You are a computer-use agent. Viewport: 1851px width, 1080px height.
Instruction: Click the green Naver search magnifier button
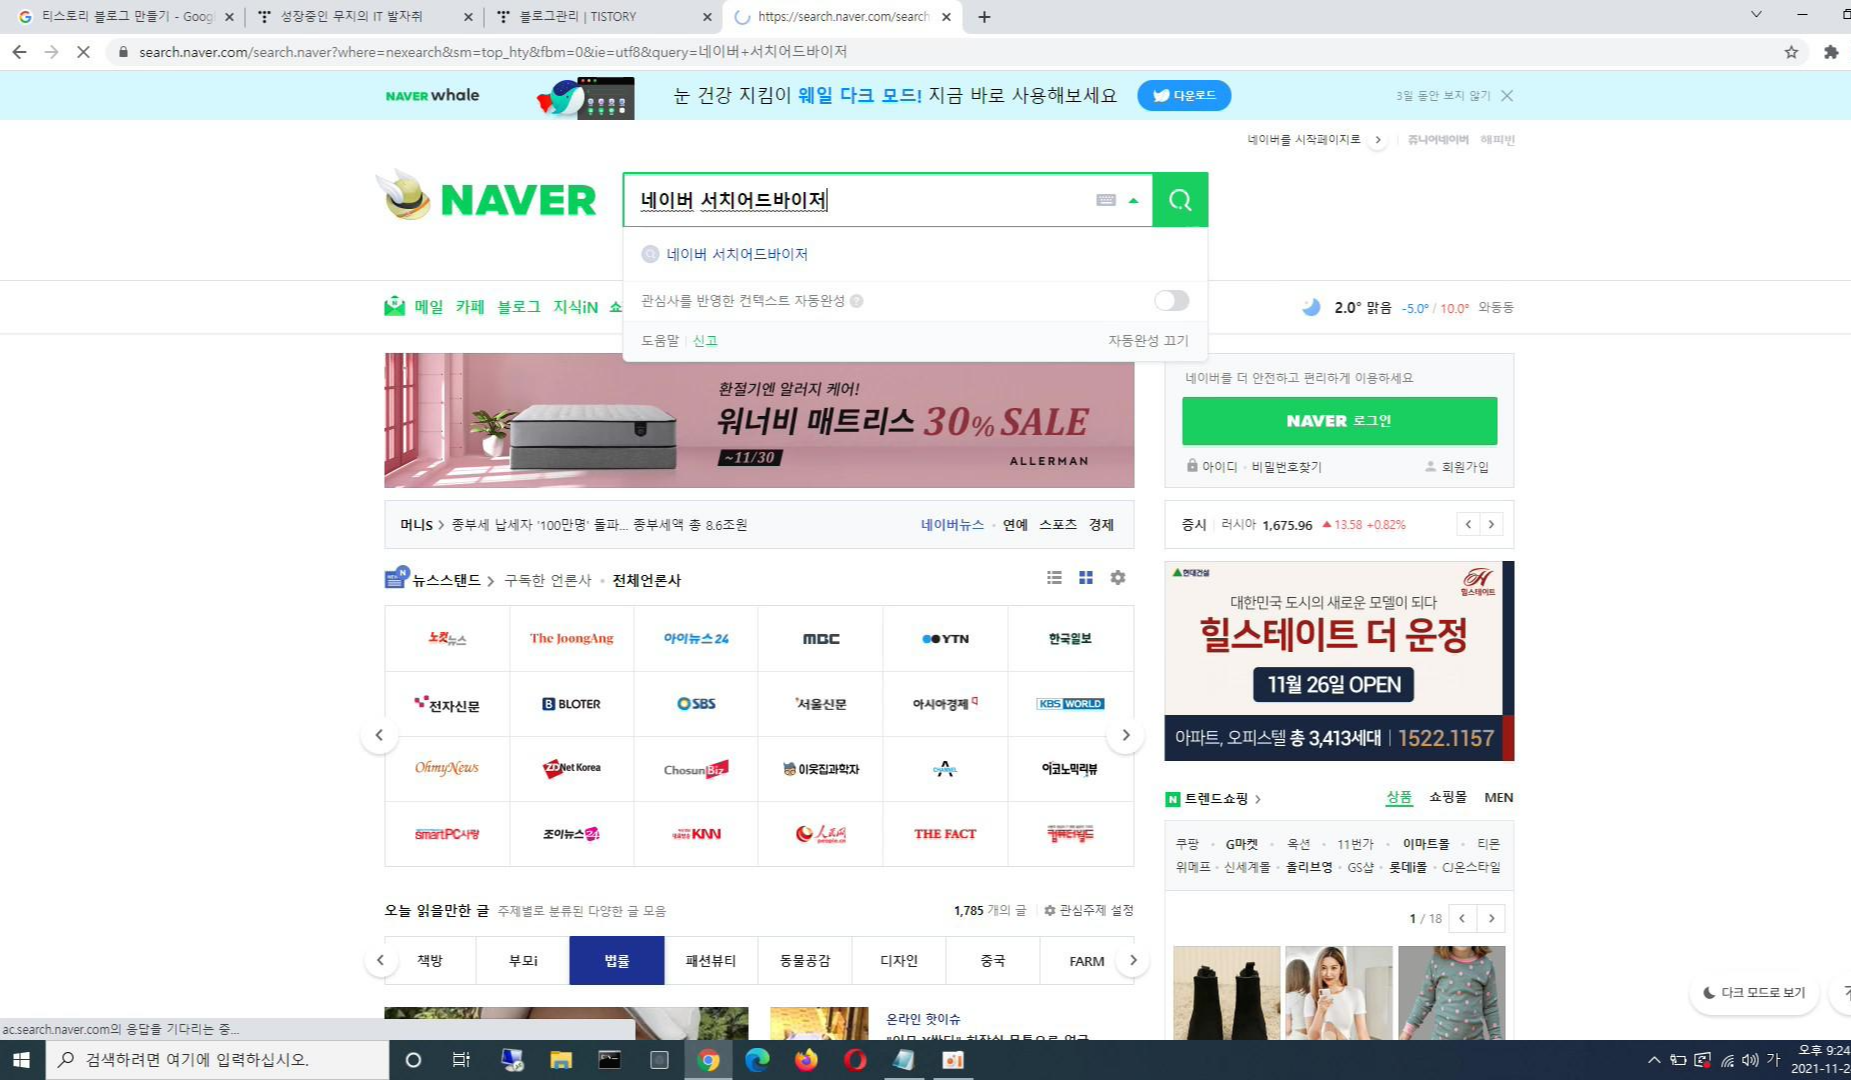[x=1180, y=200]
